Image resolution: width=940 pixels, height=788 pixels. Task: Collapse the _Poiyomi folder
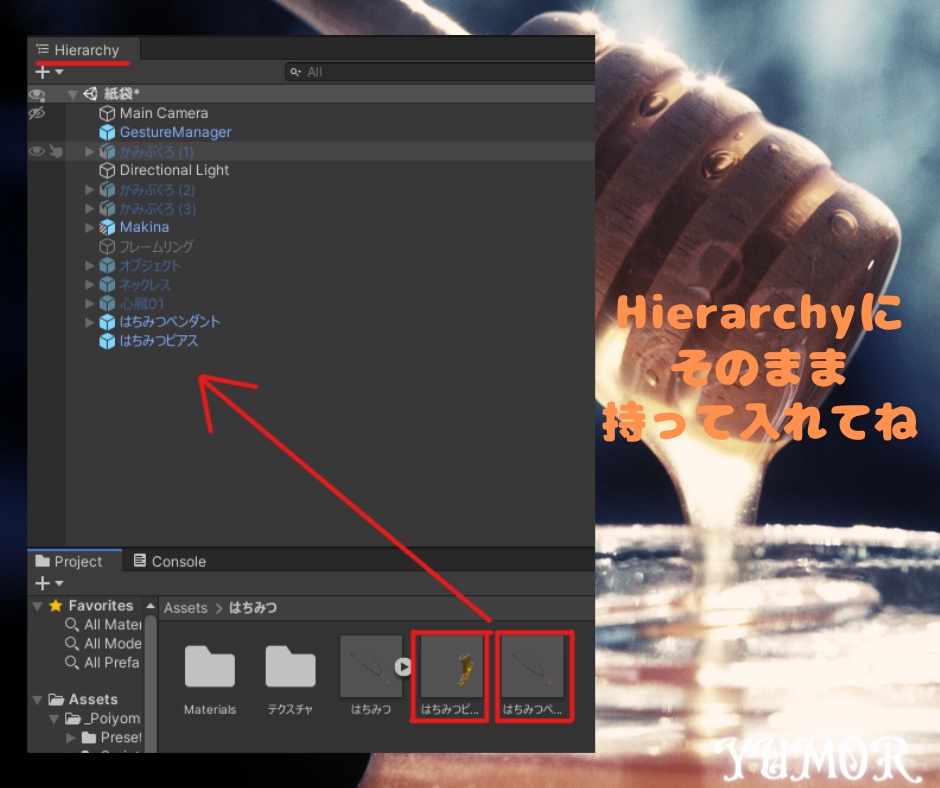coord(54,718)
